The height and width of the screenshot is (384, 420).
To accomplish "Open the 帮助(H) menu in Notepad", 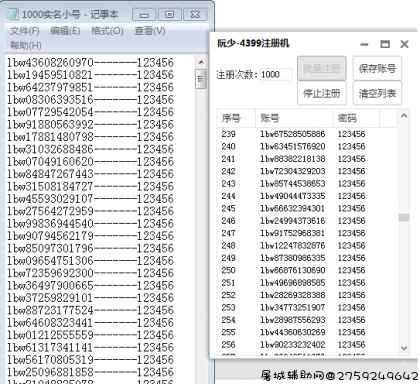I will point(26,45).
